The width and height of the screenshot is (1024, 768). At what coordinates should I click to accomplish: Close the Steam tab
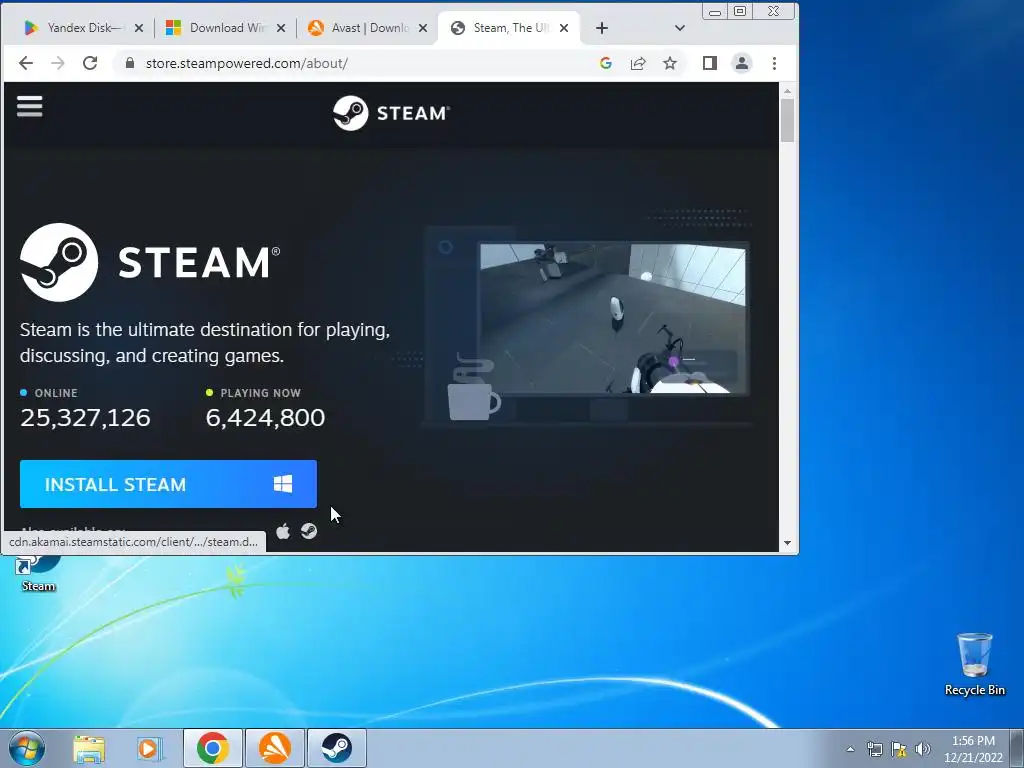564,28
